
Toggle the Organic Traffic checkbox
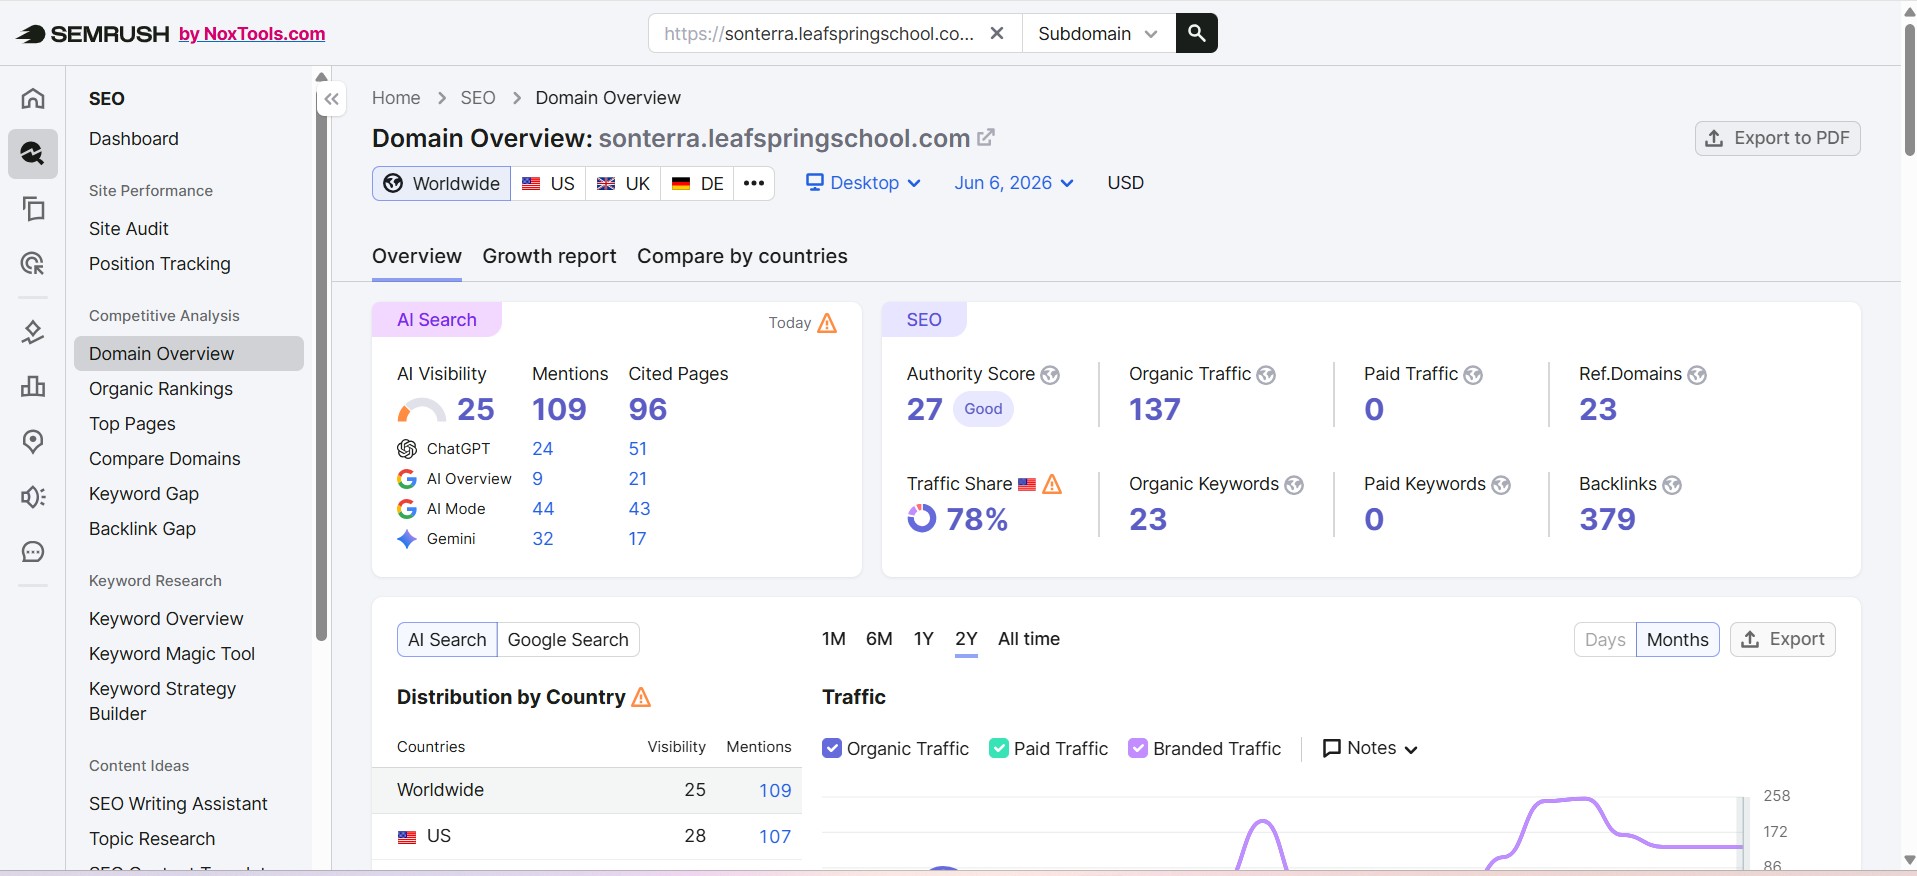[x=832, y=748]
